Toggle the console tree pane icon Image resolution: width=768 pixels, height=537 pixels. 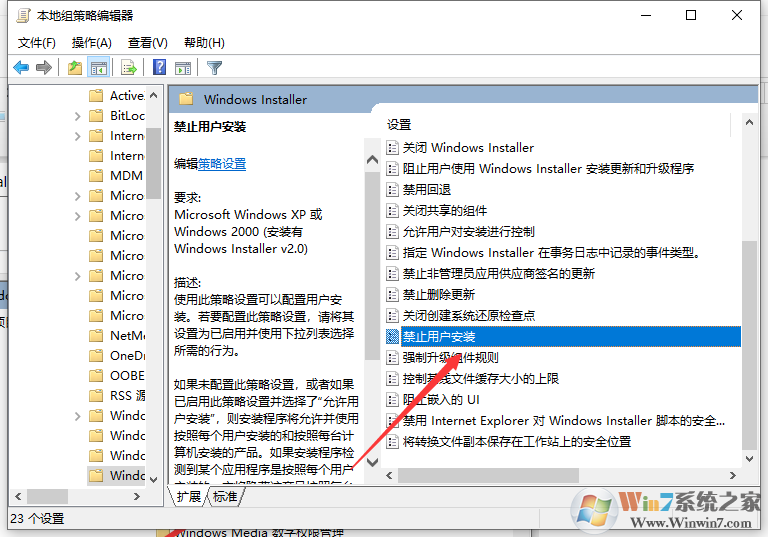click(98, 68)
